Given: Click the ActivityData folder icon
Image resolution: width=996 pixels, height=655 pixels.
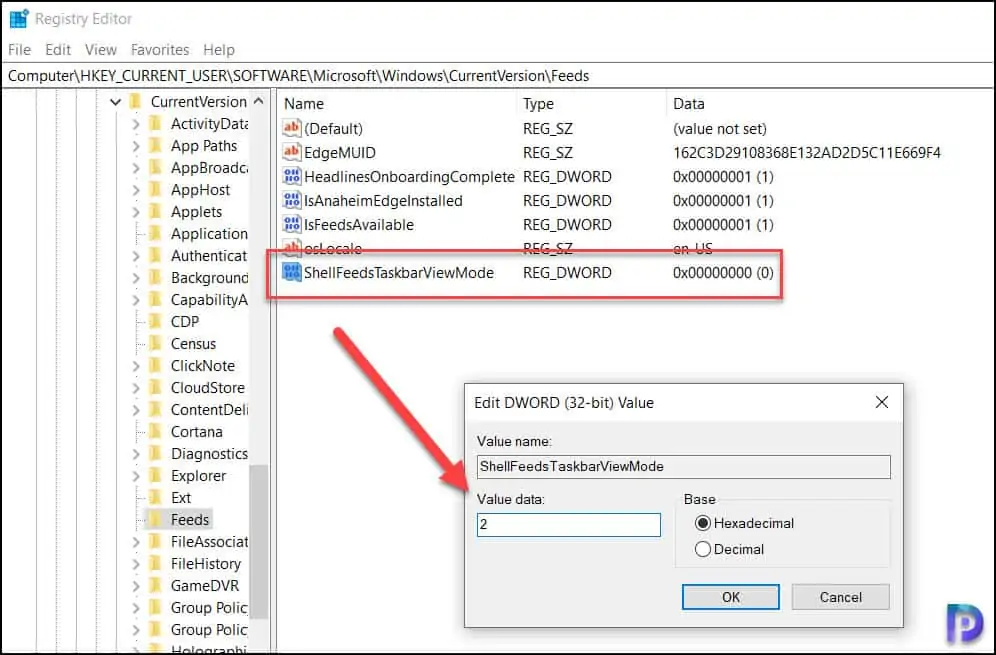Looking at the screenshot, I should 156,124.
